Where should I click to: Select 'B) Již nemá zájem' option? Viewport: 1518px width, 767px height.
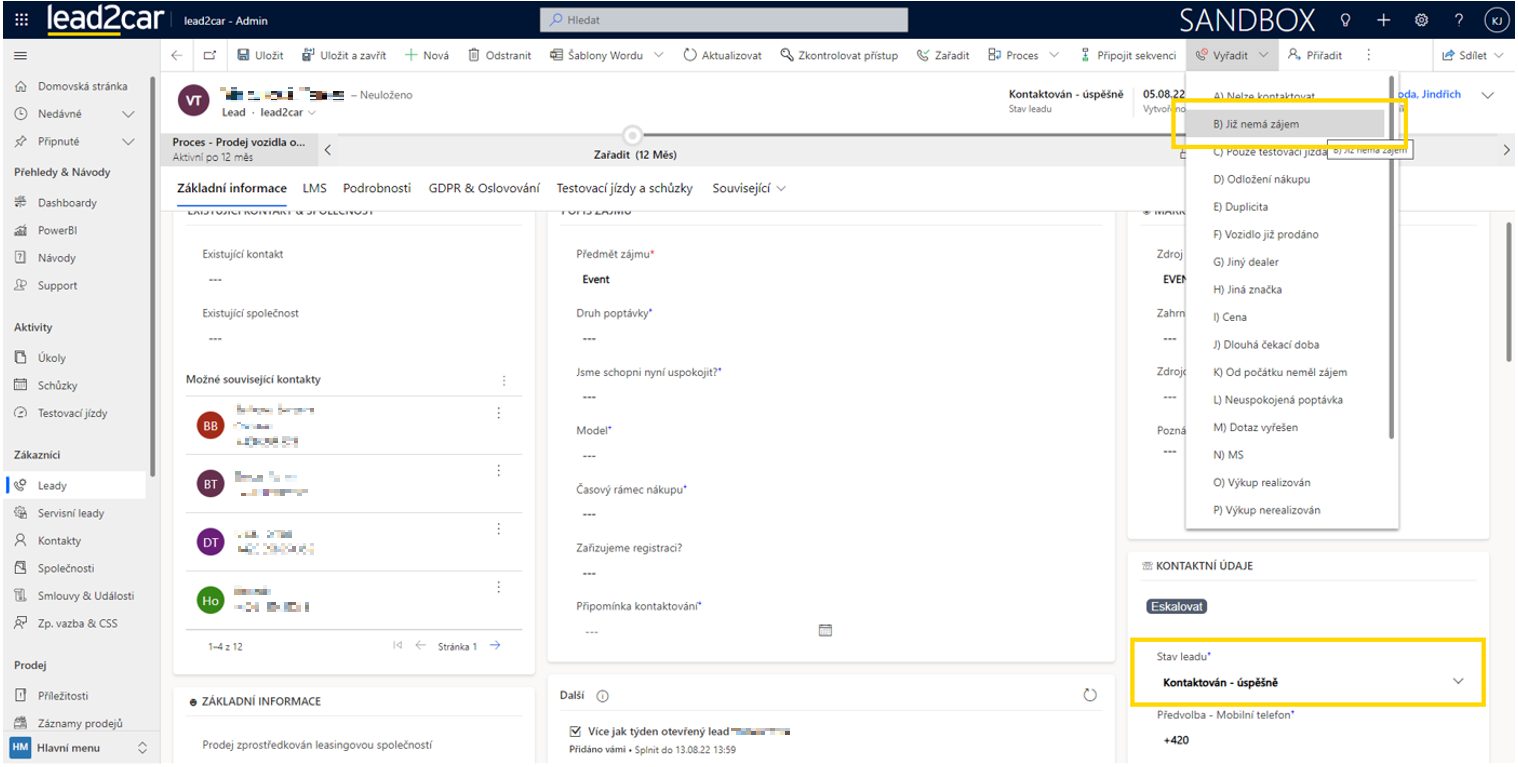click(1255, 124)
